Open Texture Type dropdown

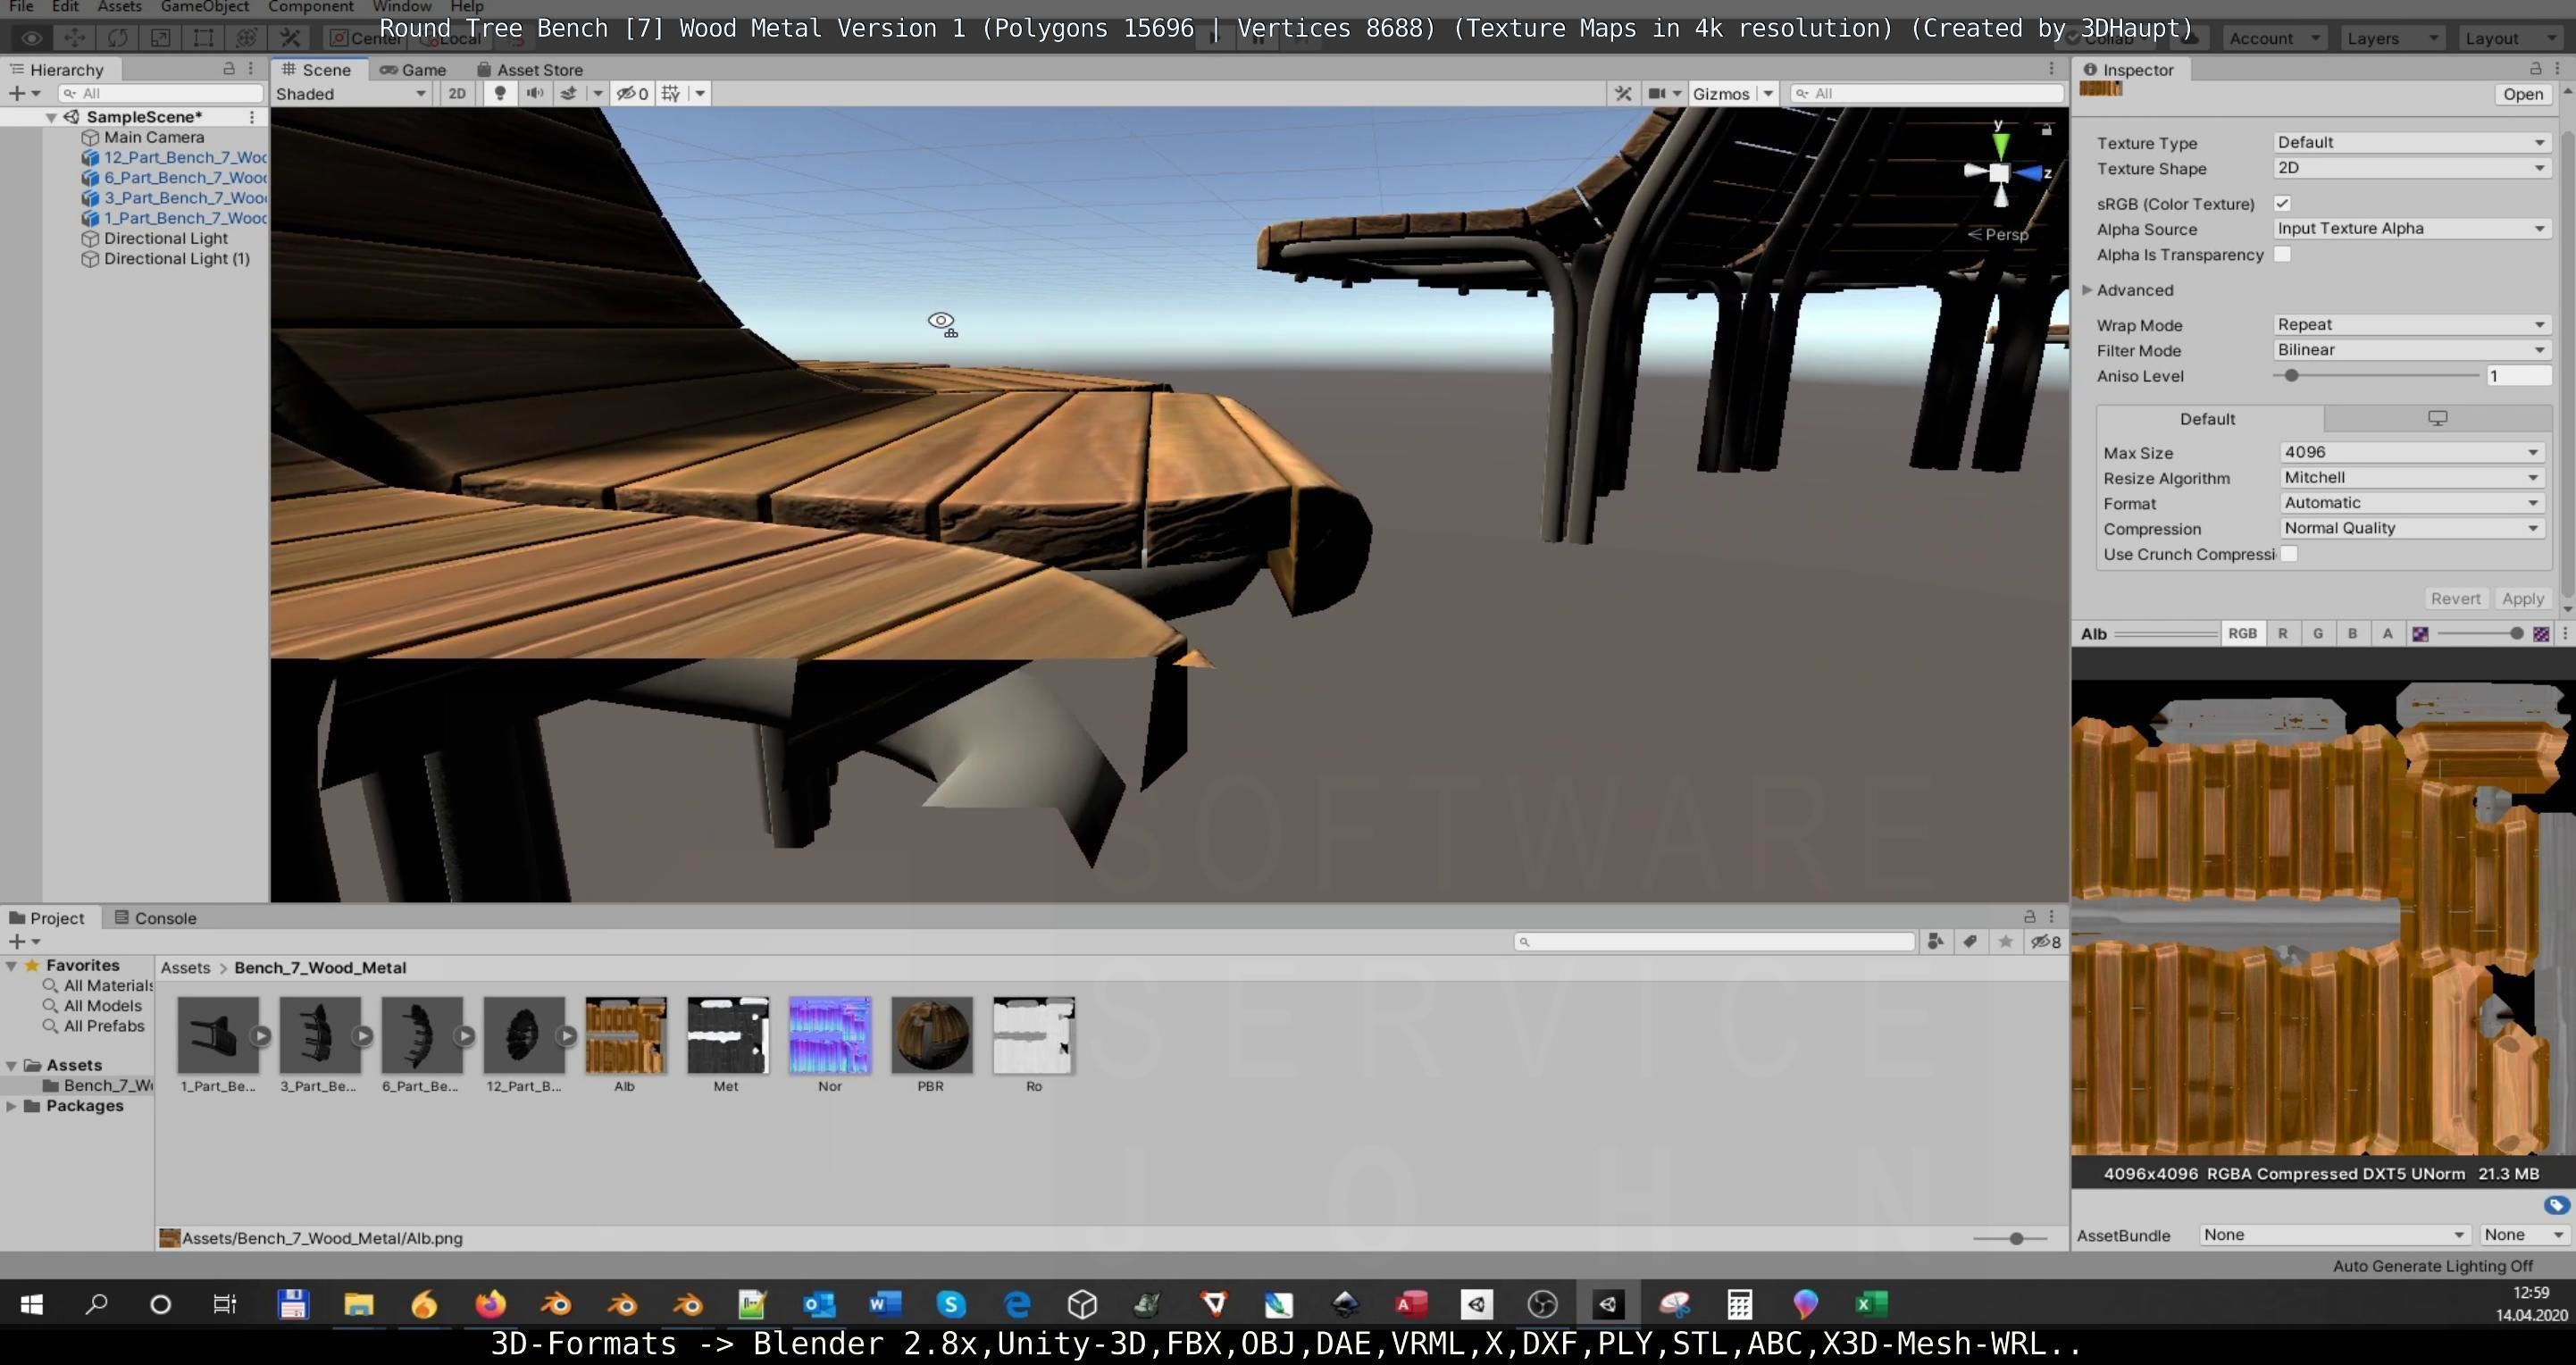point(2410,142)
